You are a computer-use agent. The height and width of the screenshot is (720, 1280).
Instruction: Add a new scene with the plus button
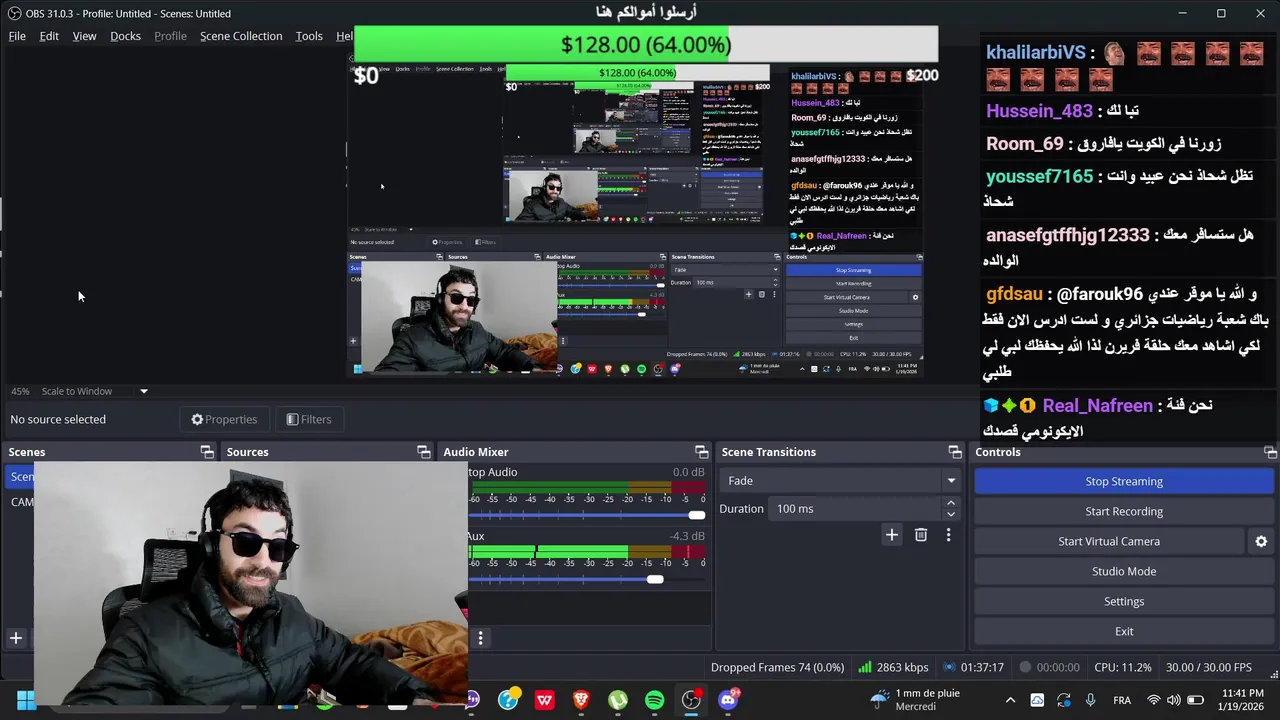pos(16,638)
